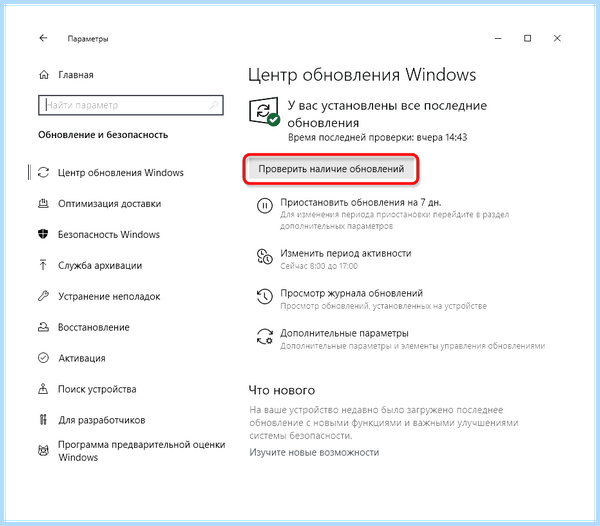This screenshot has height=526, width=600.
Task: Click the Восстановление icon
Action: point(43,327)
